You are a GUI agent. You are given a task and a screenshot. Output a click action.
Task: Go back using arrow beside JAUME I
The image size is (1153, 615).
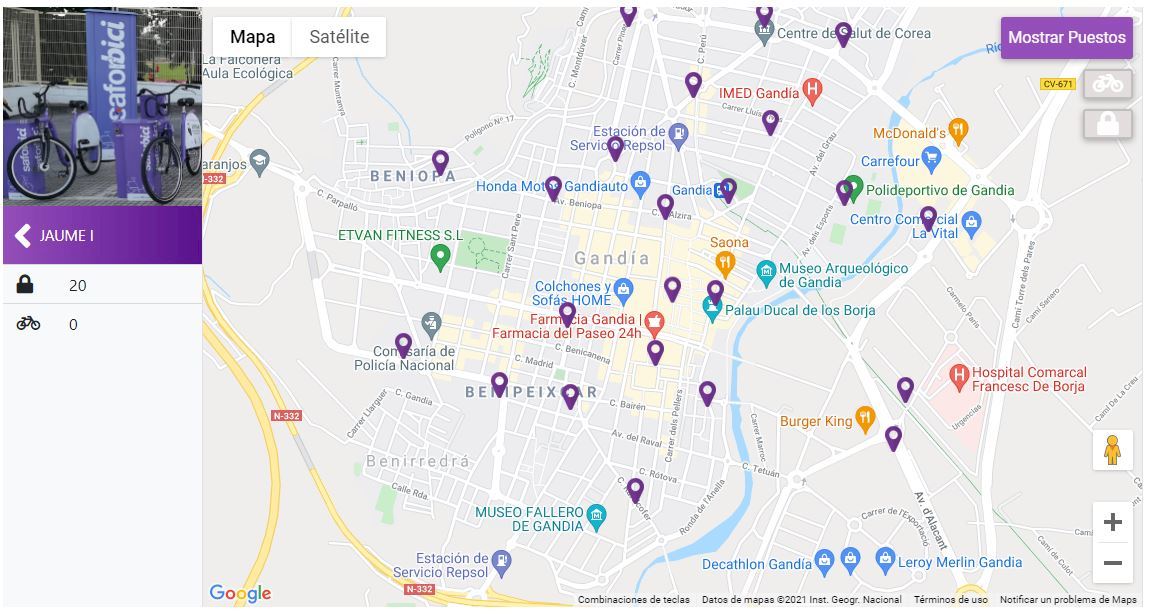point(23,235)
